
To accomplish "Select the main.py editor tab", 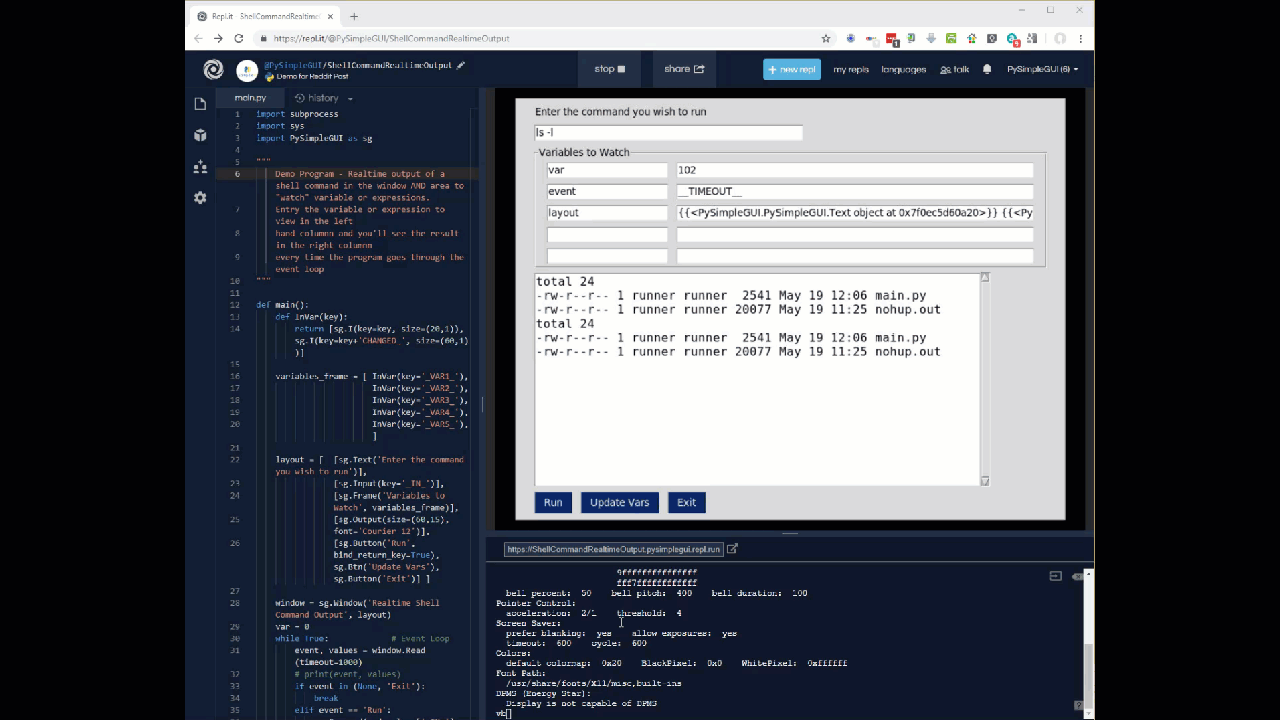I will point(250,98).
